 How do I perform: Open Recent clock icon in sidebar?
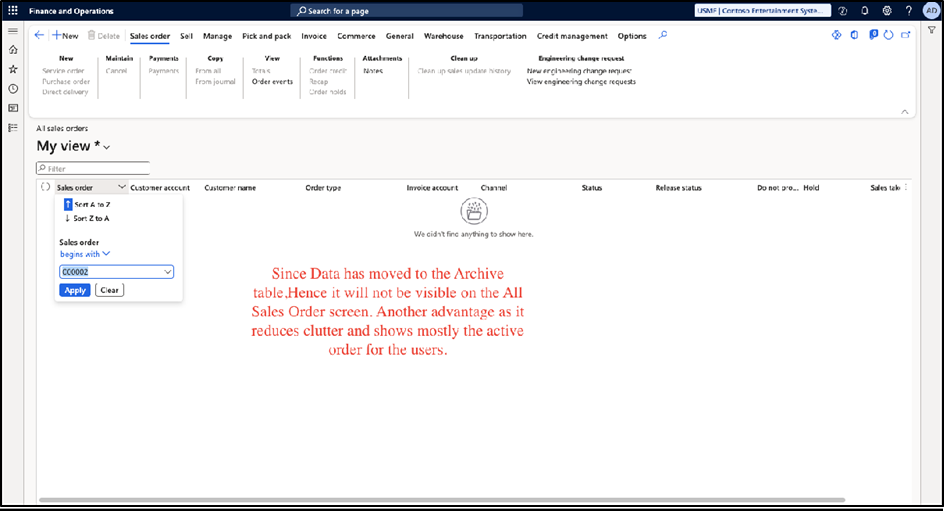[13, 89]
